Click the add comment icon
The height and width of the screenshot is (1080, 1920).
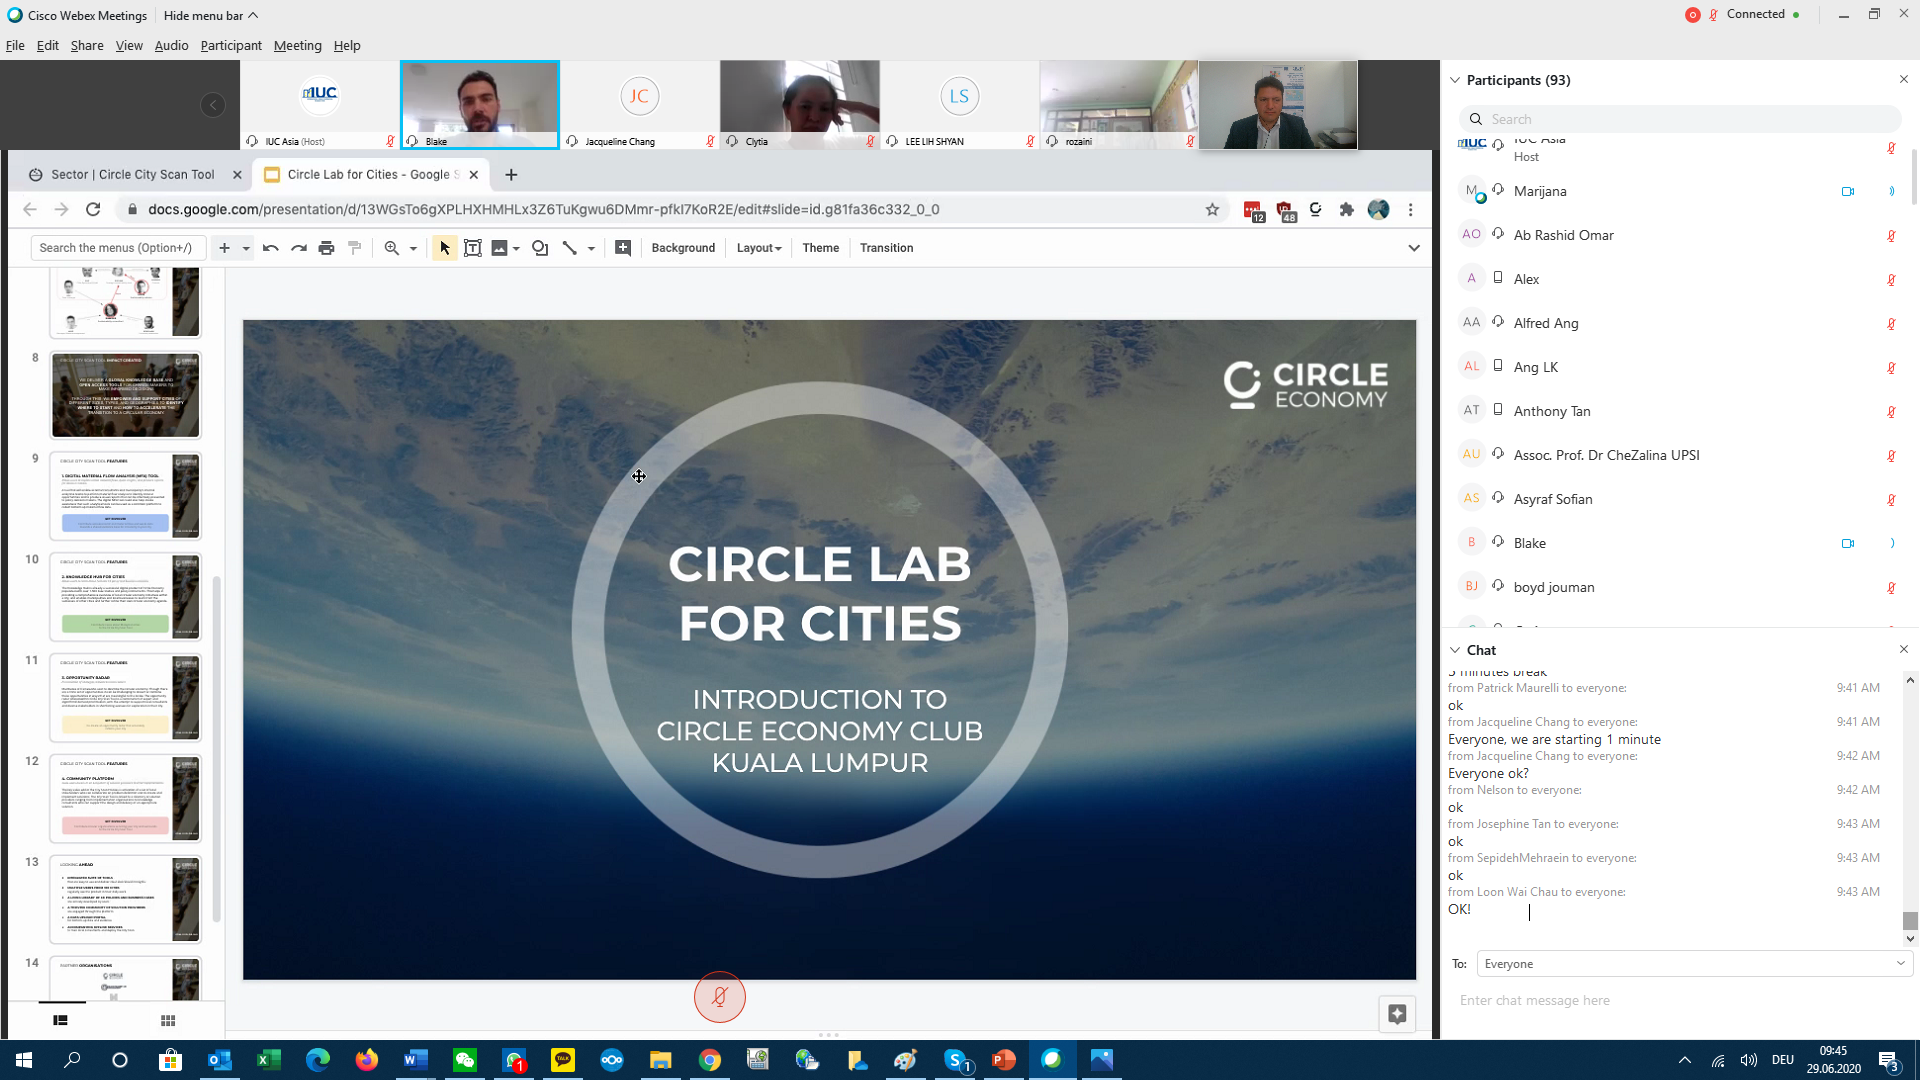(623, 248)
